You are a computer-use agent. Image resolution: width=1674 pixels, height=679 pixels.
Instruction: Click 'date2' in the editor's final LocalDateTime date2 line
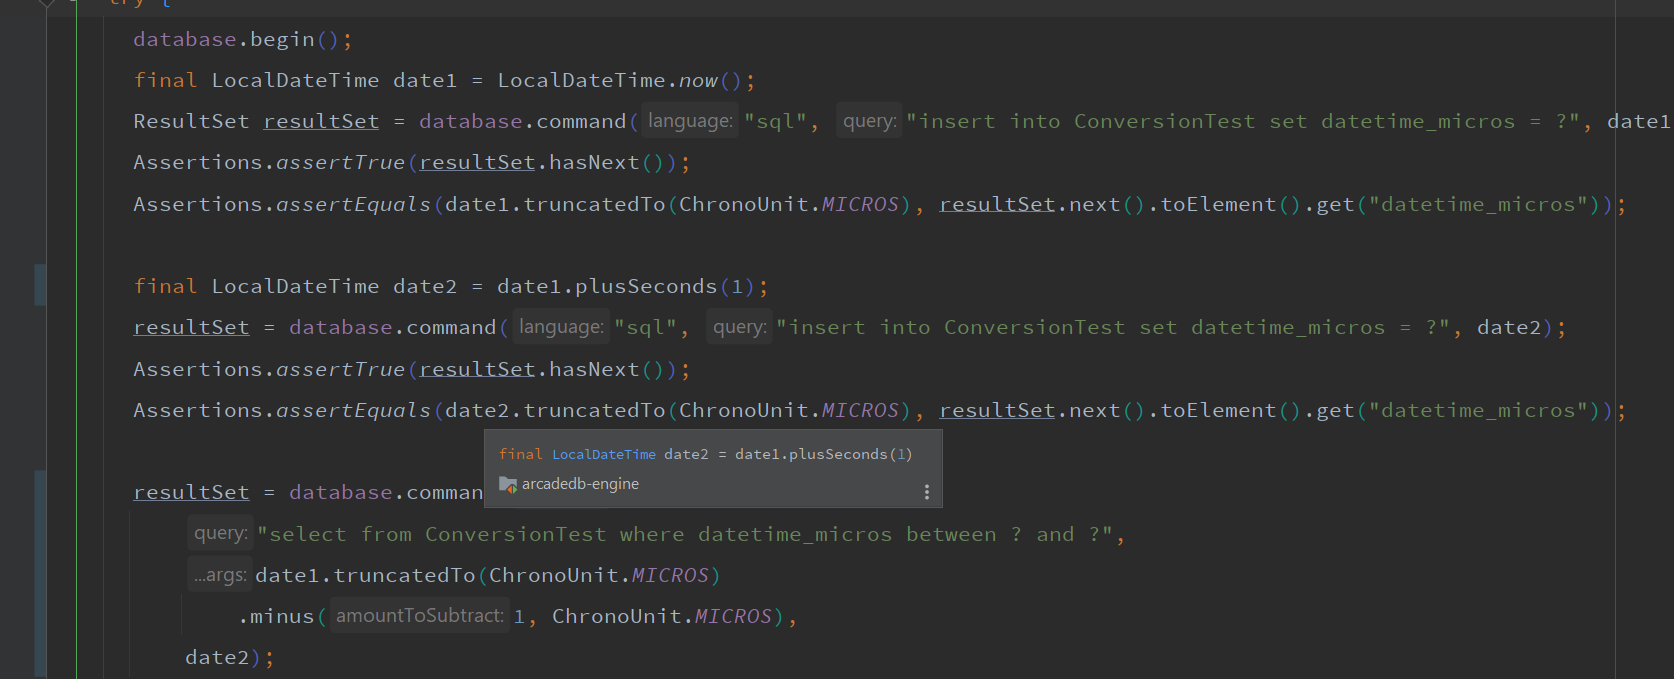425,287
